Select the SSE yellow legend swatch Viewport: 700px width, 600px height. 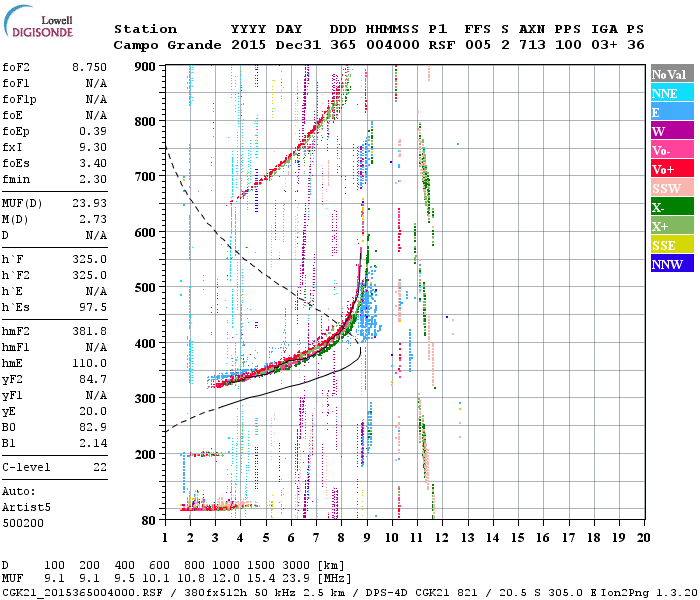(672, 245)
